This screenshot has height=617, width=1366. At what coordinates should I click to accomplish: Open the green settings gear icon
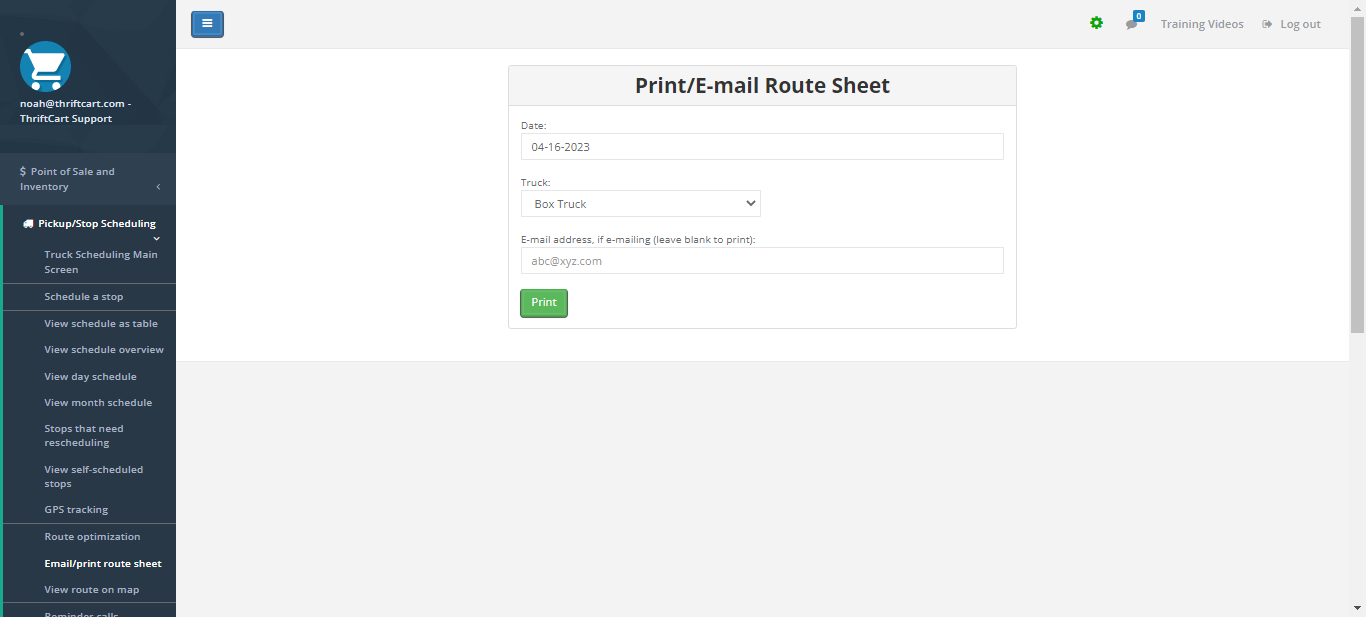tap(1096, 23)
